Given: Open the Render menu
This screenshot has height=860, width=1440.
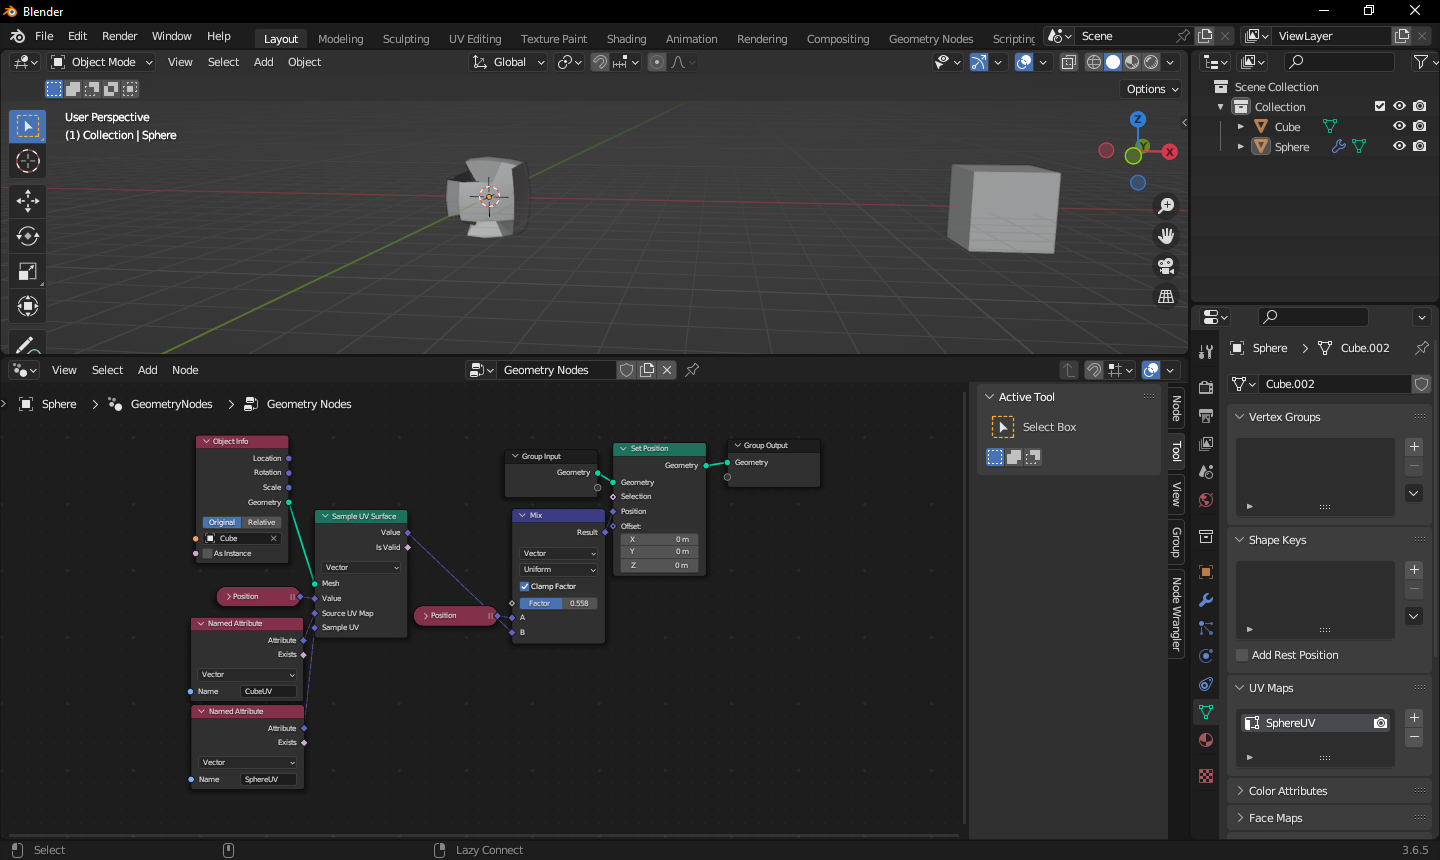Looking at the screenshot, I should tap(120, 36).
